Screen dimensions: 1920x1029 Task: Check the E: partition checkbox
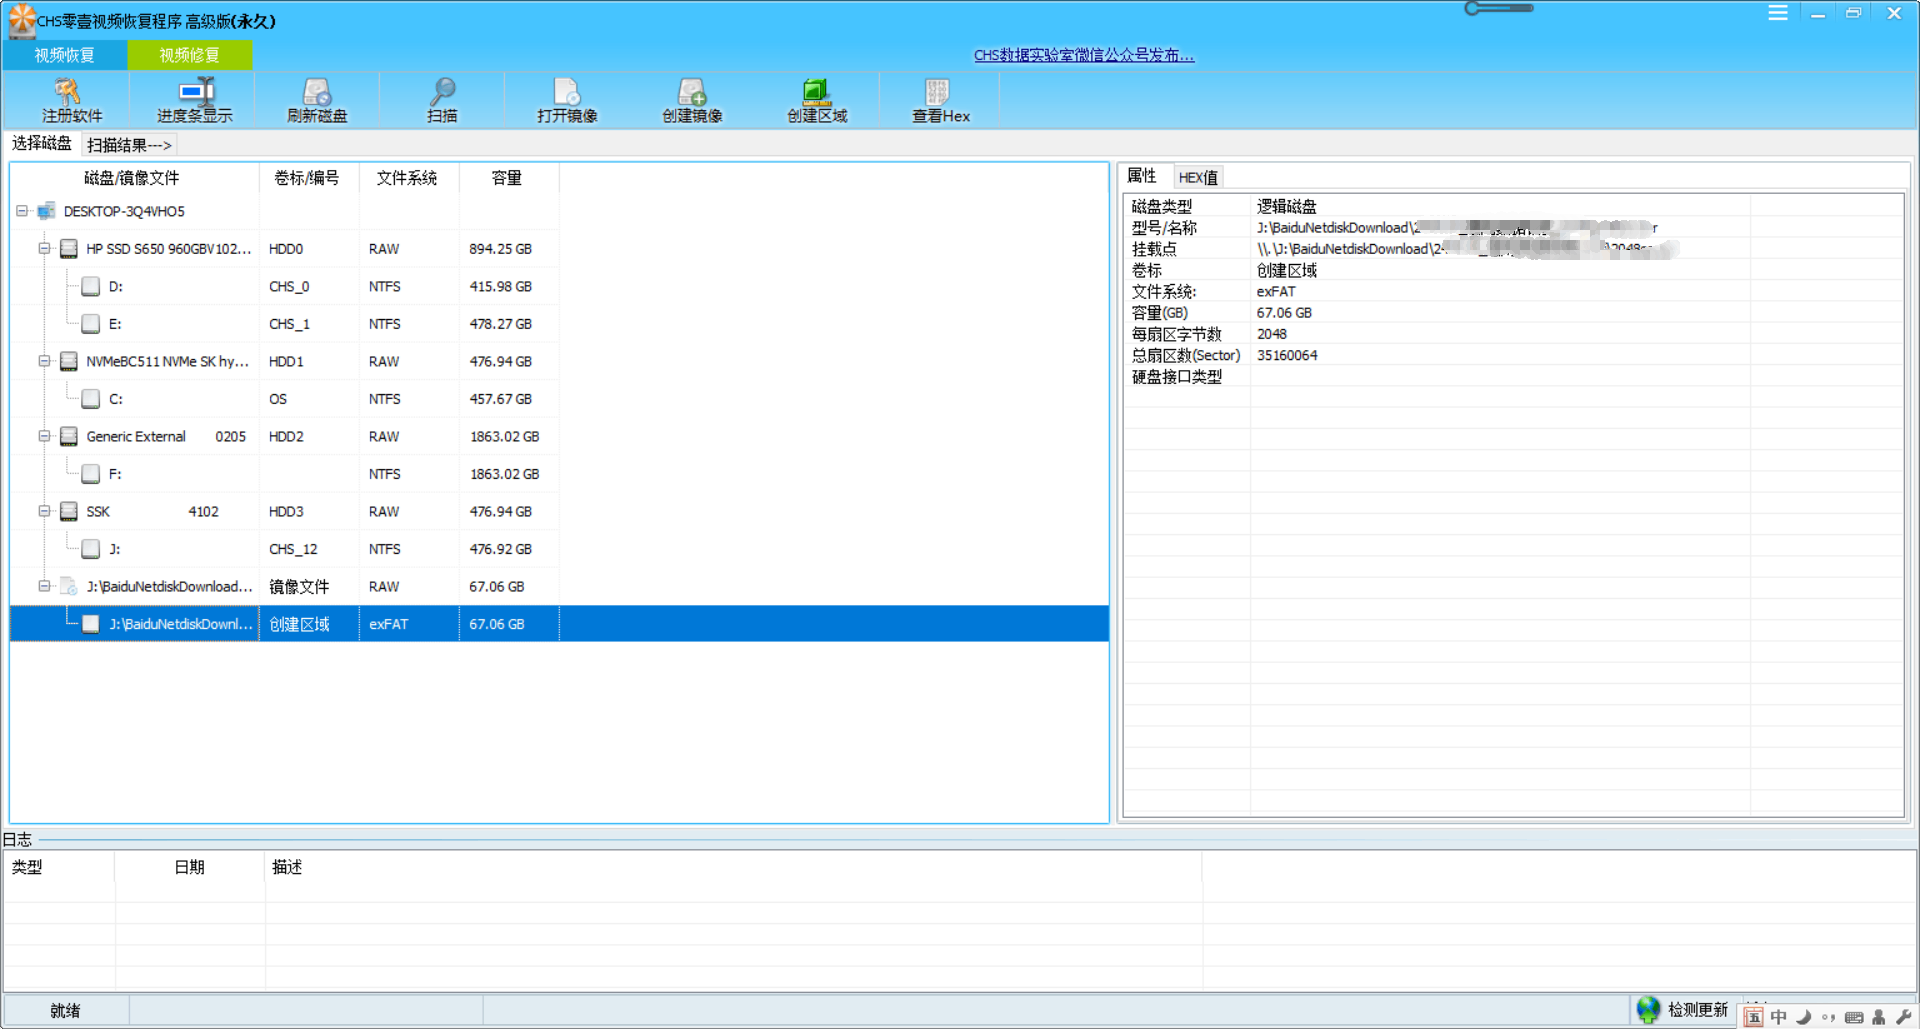(x=91, y=324)
